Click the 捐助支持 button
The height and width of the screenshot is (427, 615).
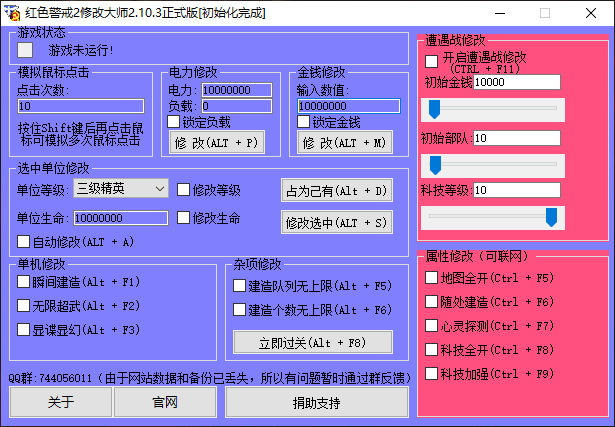317,402
